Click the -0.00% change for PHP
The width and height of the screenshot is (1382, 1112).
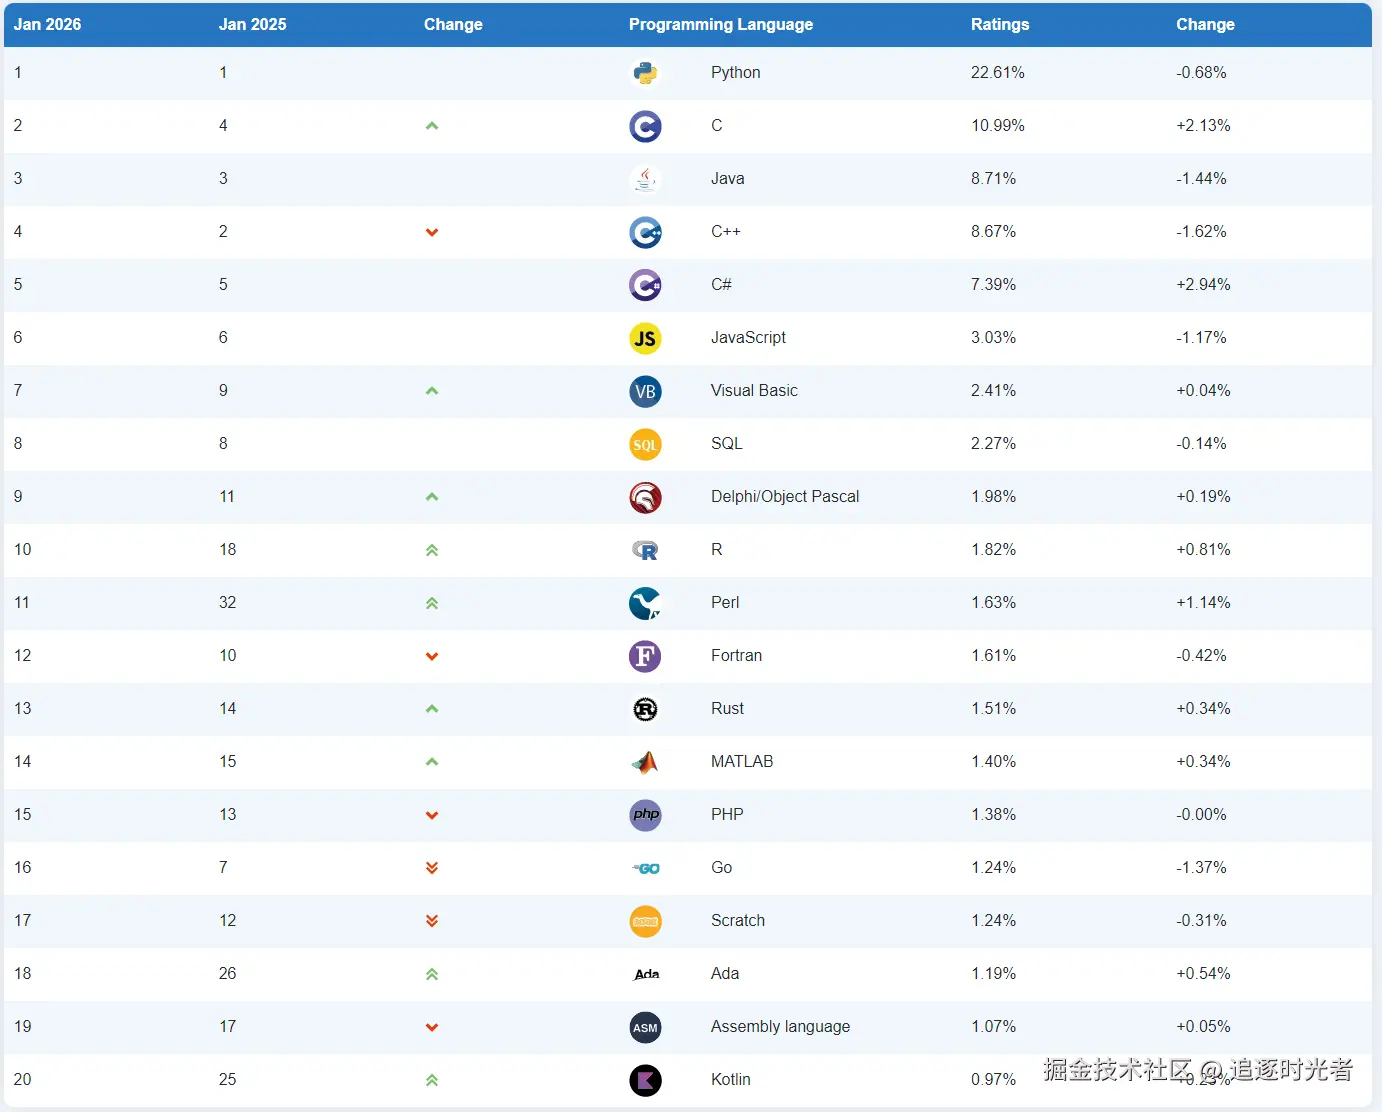point(1201,815)
